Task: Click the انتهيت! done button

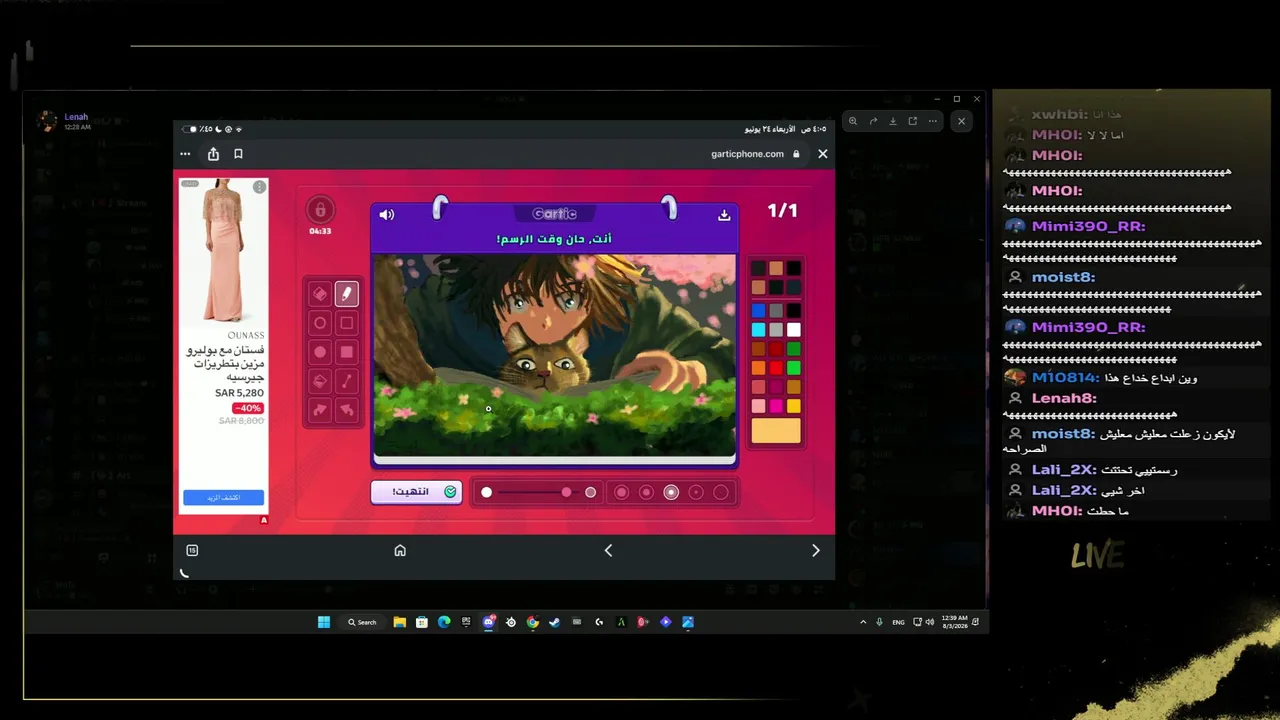Action: tap(416, 492)
